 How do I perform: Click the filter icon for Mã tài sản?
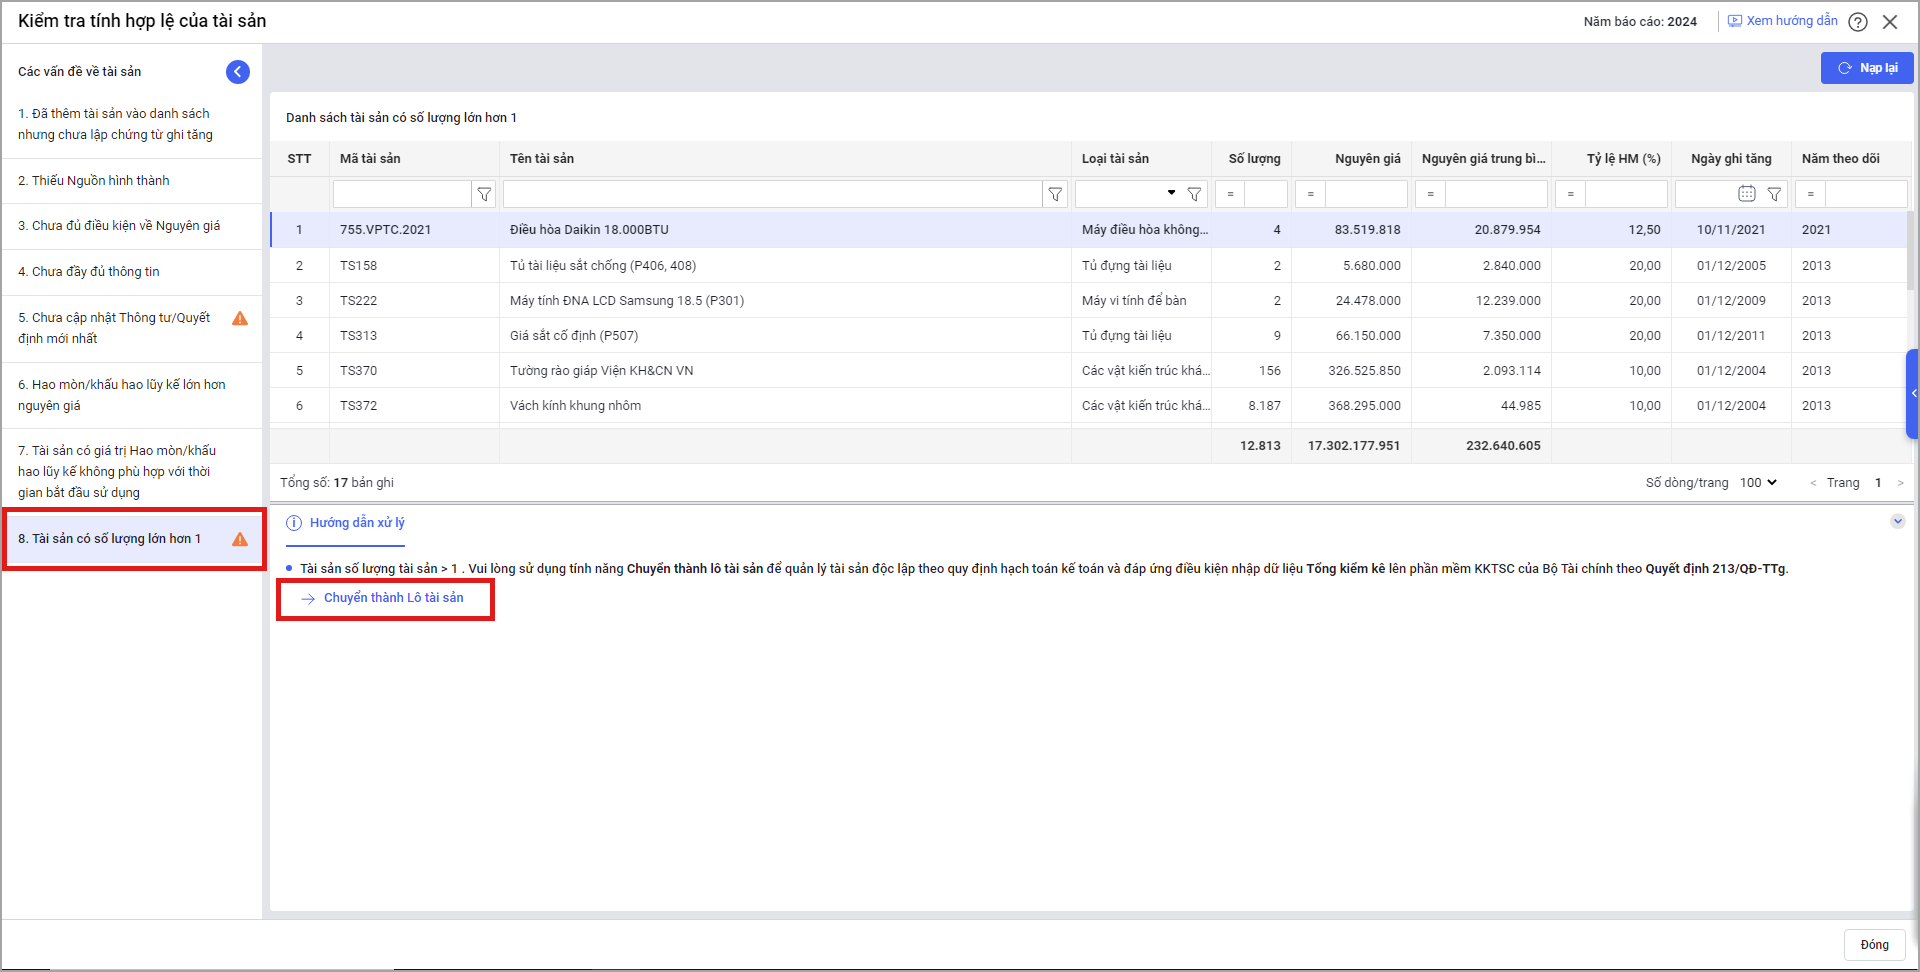484,194
